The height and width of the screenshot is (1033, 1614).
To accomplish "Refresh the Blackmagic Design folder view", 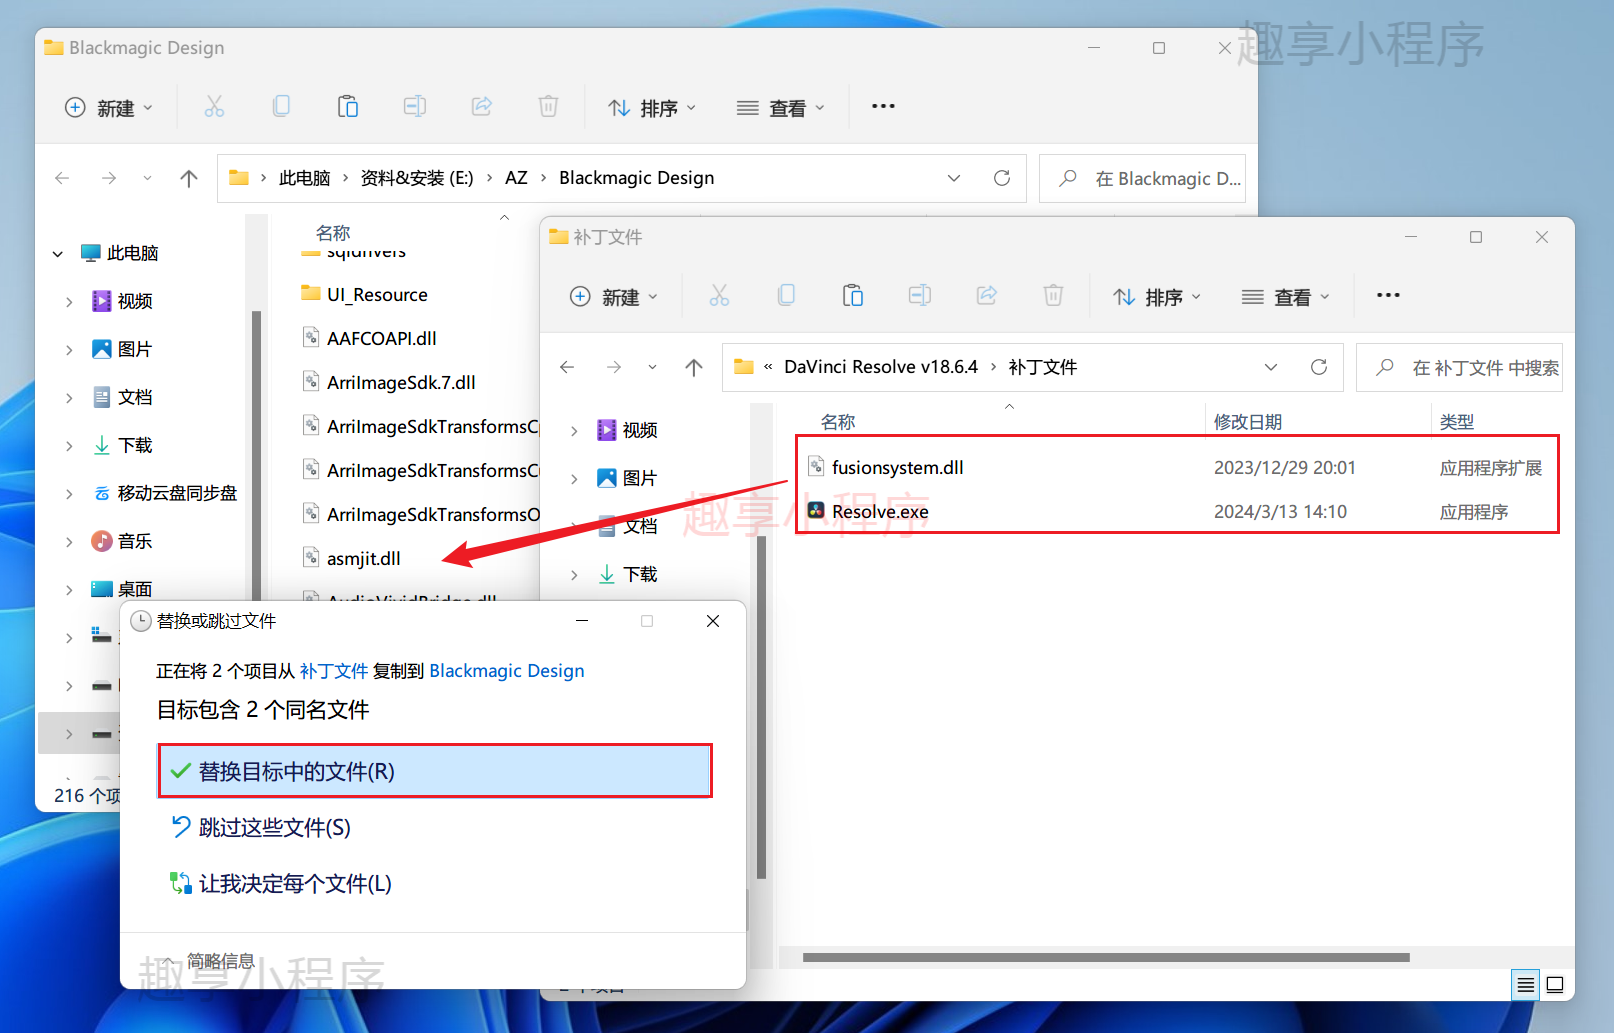I will click(x=1002, y=178).
